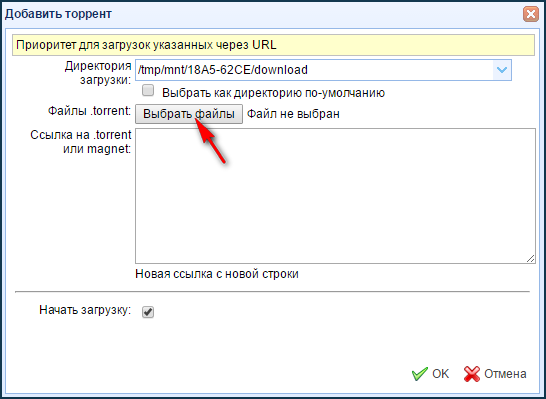The image size is (546, 399).
Task: Click the Новая ссылка с новой строки hint
Action: point(217,274)
